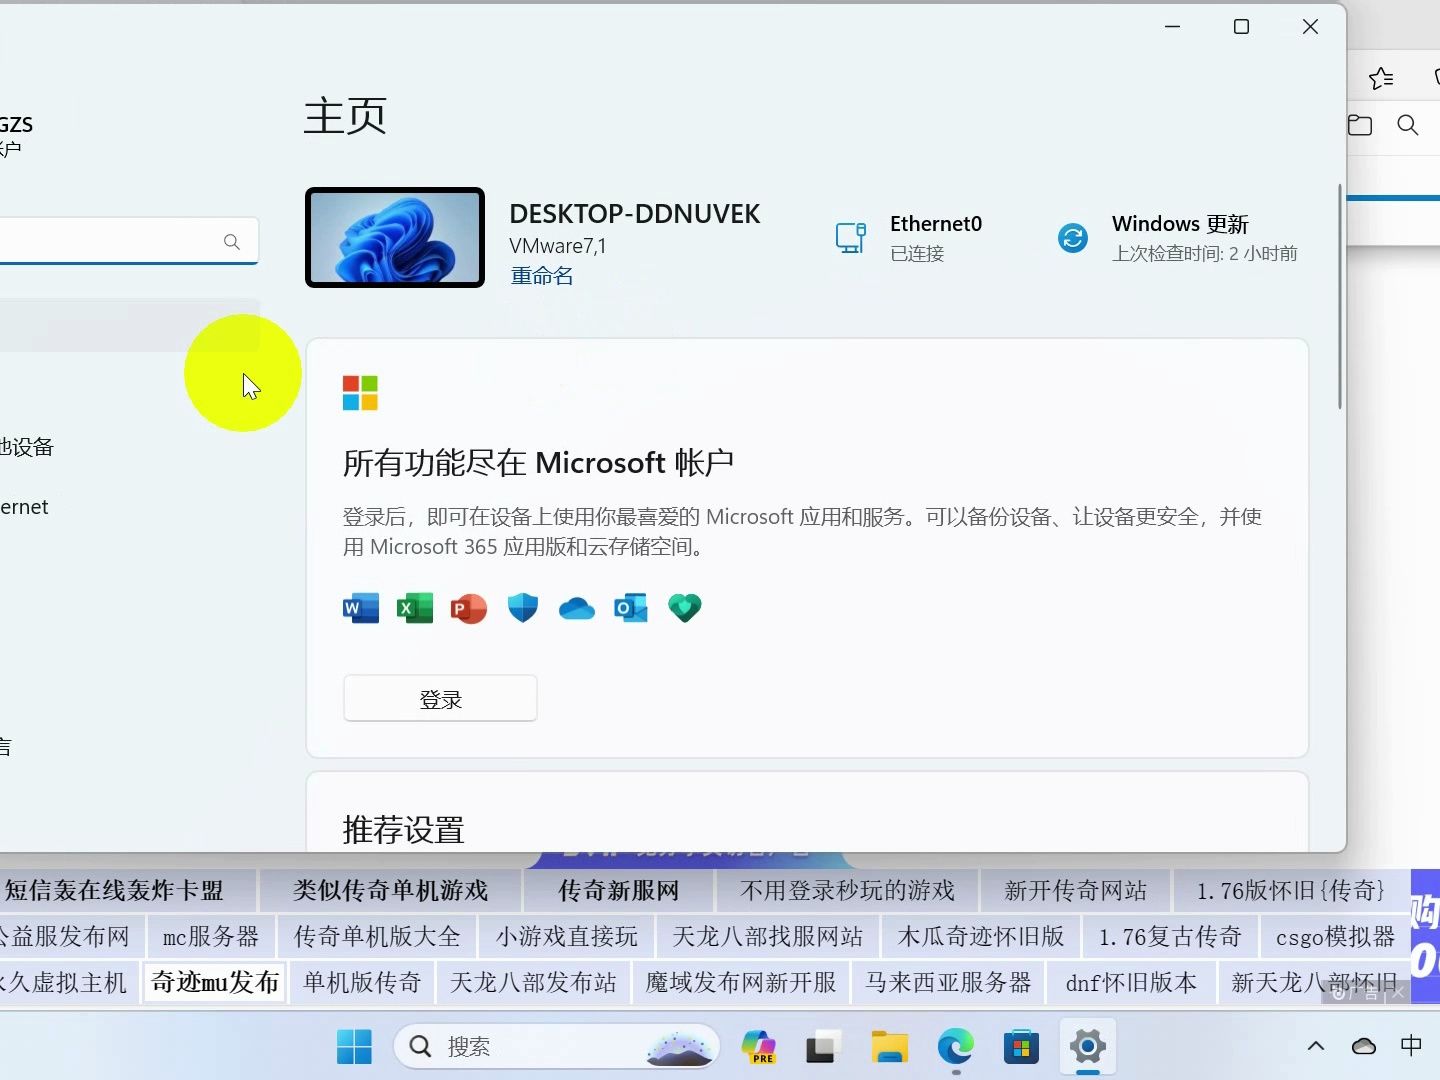The height and width of the screenshot is (1080, 1440).
Task: Click browser collections folder icon
Action: tap(1360, 125)
